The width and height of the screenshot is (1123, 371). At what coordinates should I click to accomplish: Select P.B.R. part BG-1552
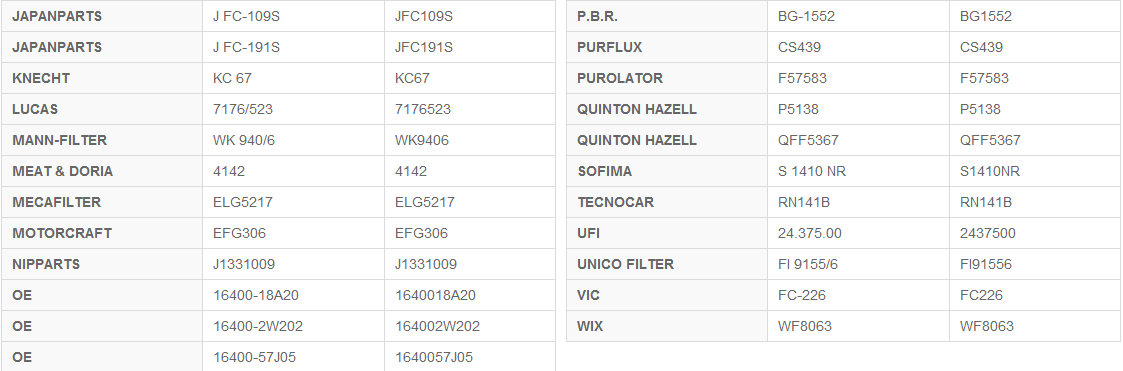pyautogui.click(x=806, y=16)
